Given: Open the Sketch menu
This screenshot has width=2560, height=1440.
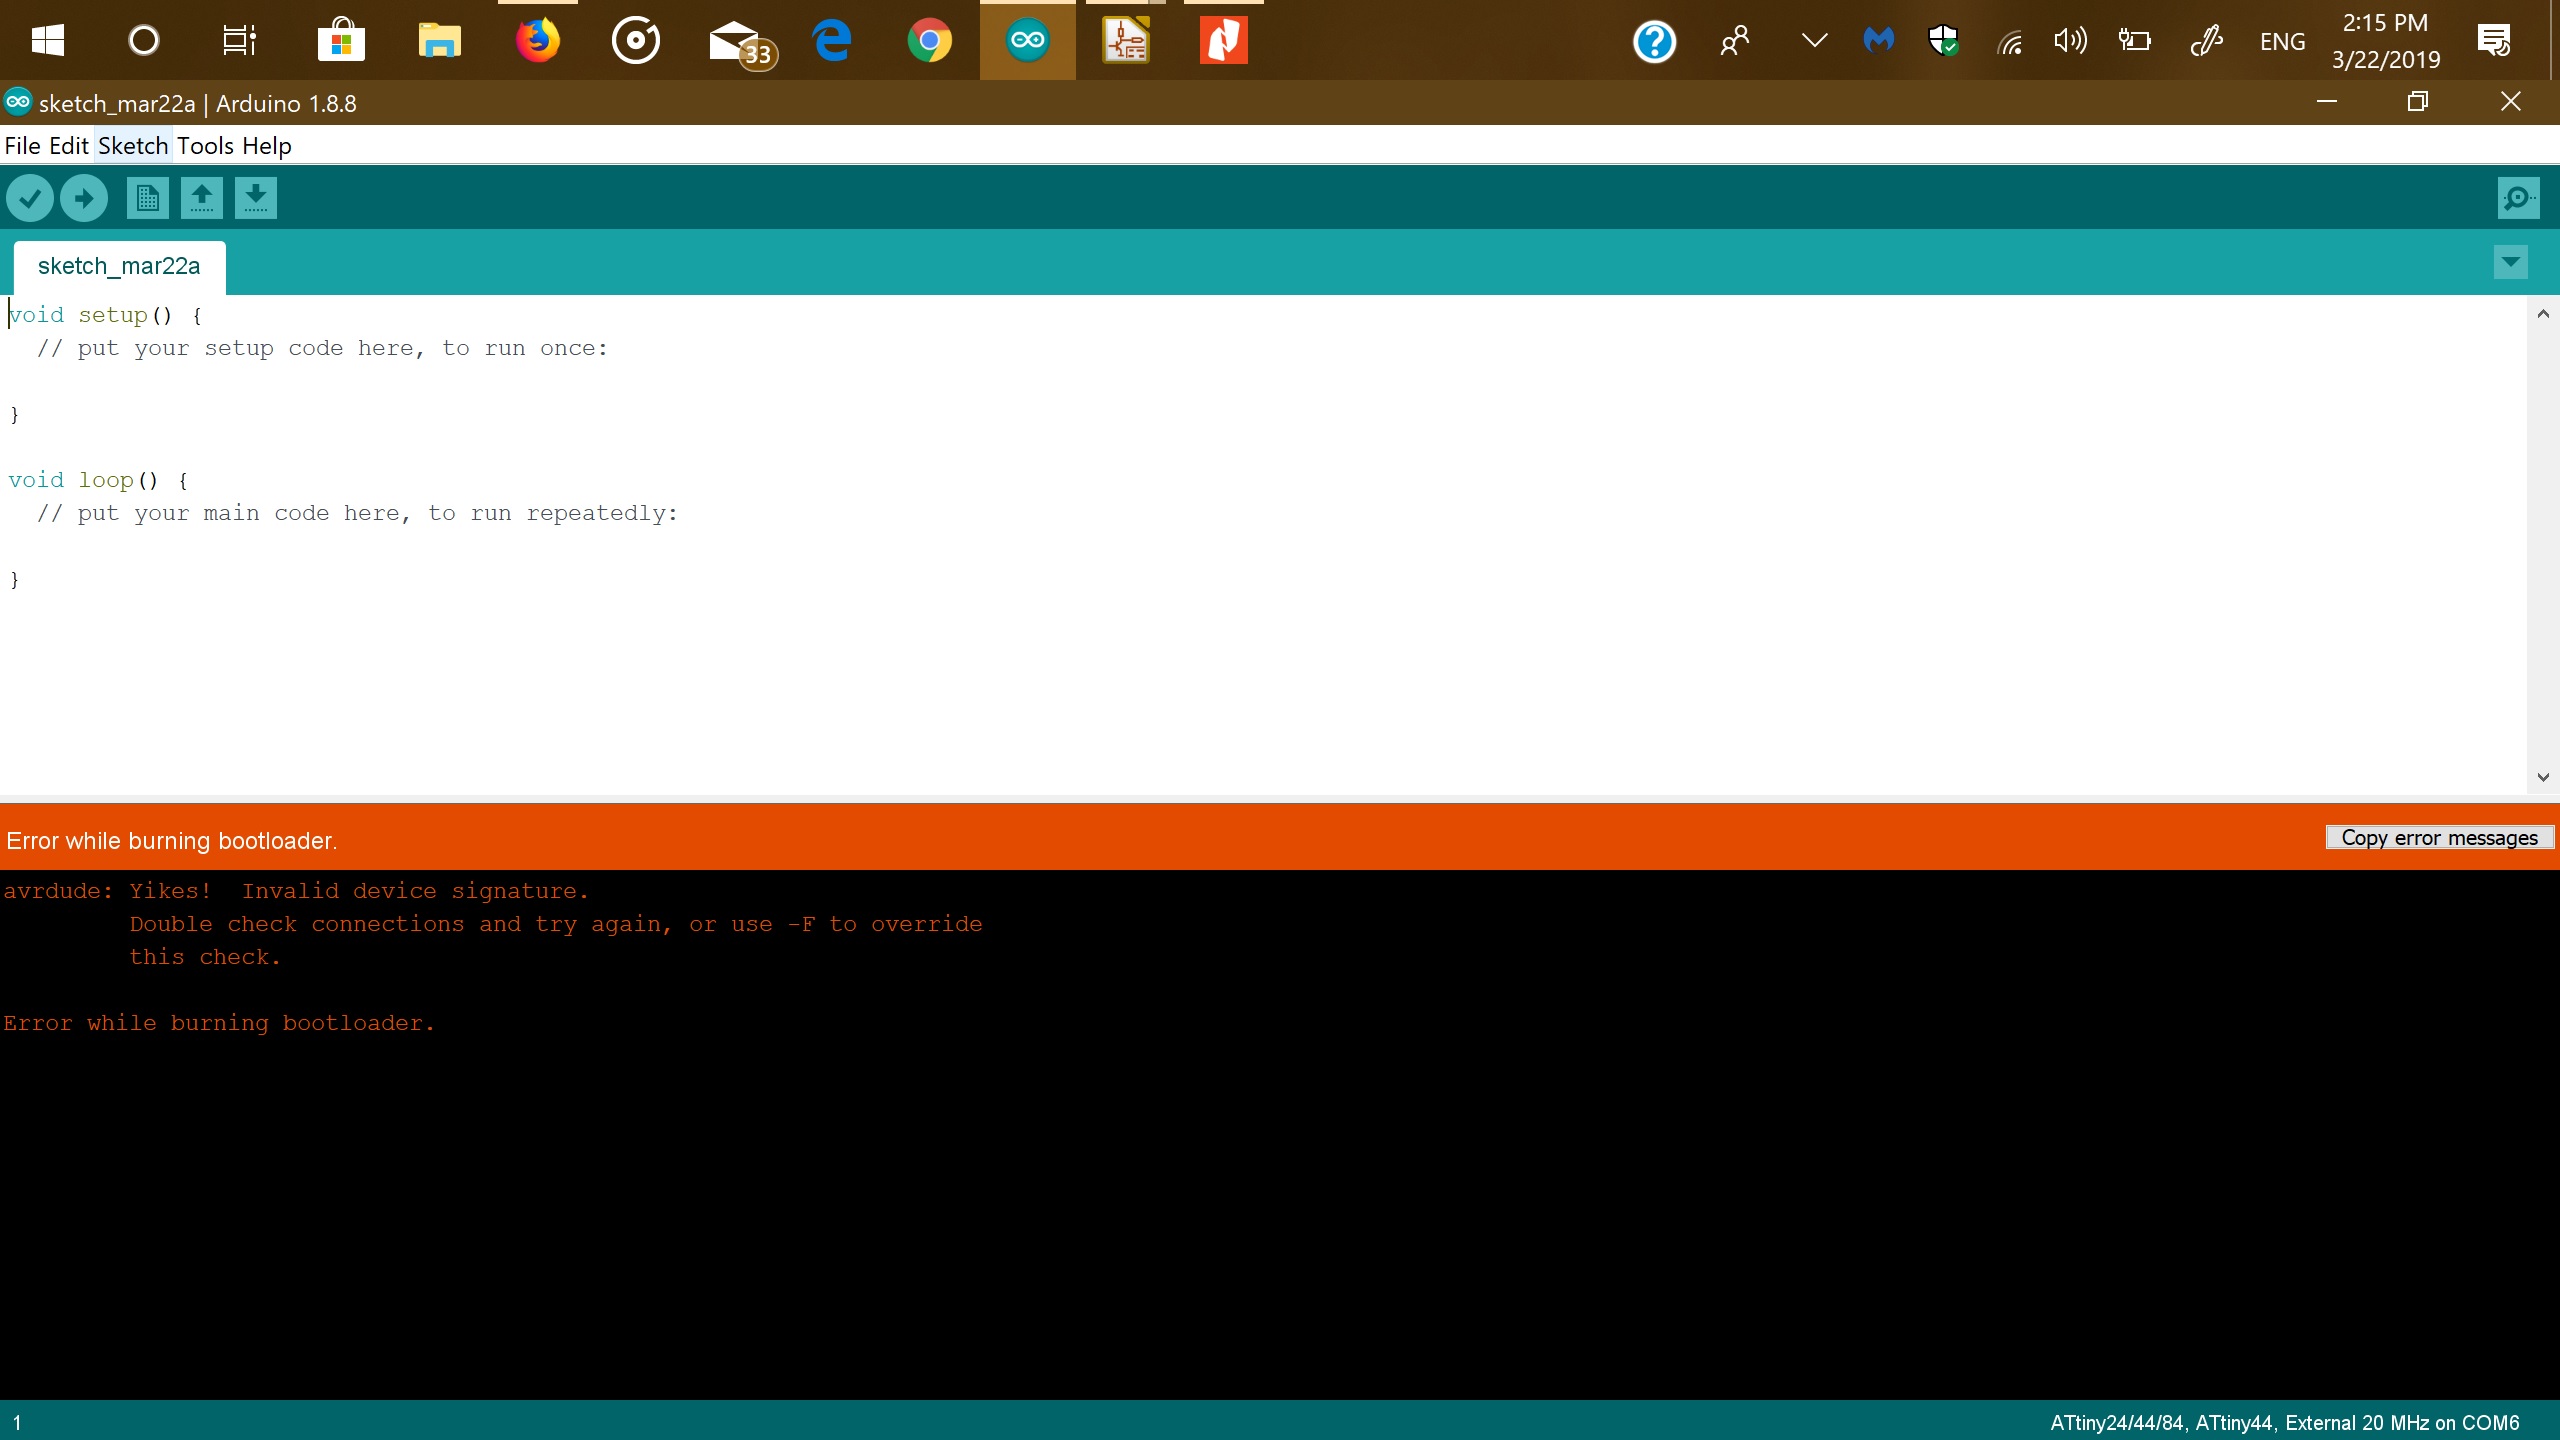Looking at the screenshot, I should coord(133,146).
